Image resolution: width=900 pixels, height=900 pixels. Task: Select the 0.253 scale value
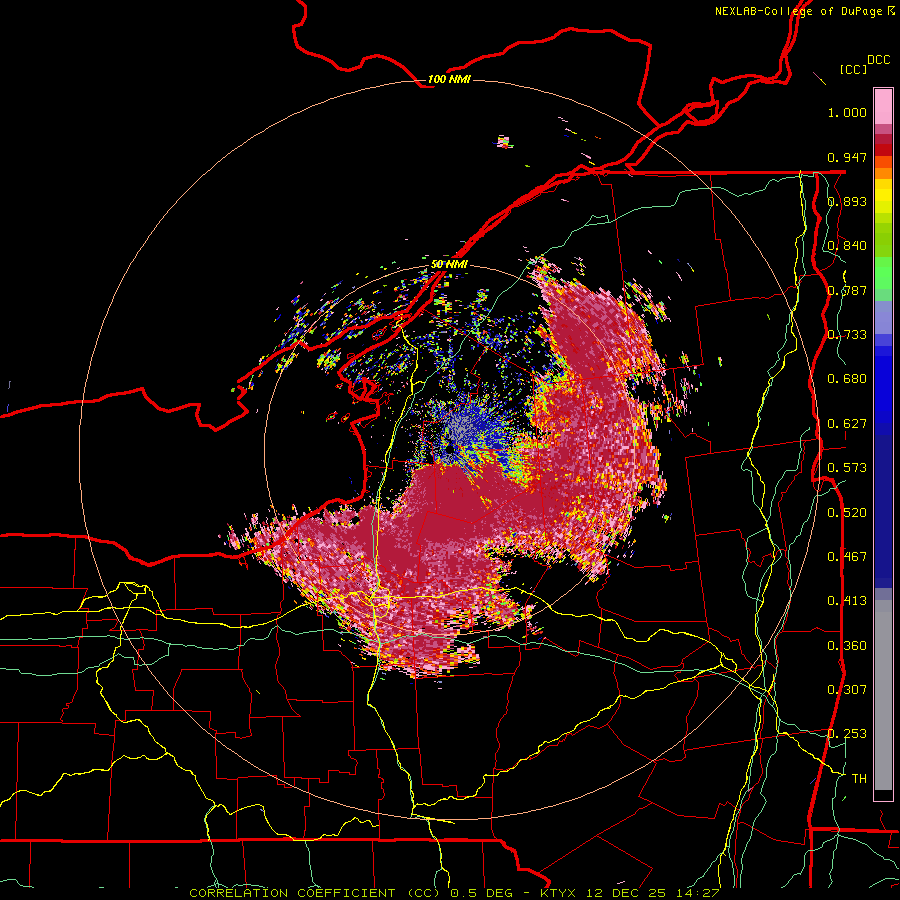click(847, 734)
